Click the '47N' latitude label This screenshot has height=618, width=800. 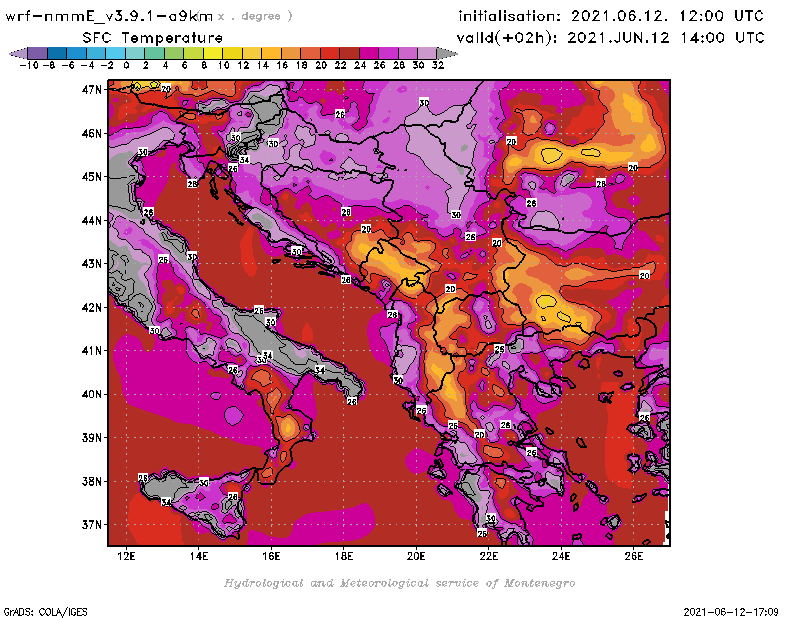(92, 90)
